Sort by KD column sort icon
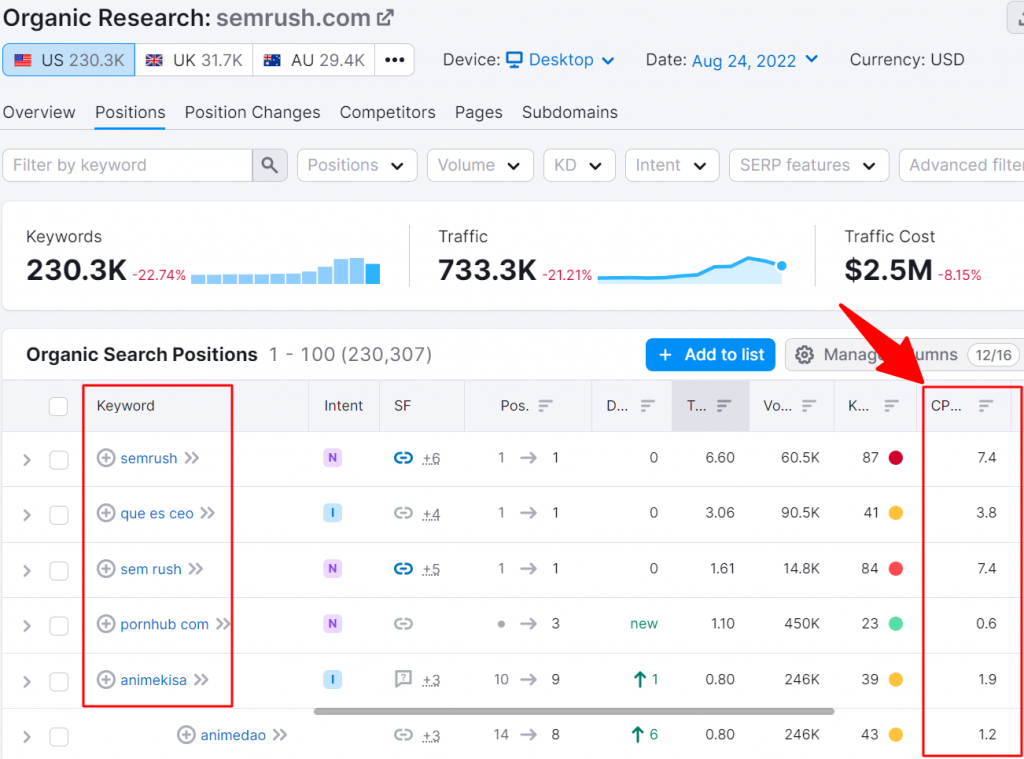Image resolution: width=1024 pixels, height=759 pixels. click(x=891, y=406)
